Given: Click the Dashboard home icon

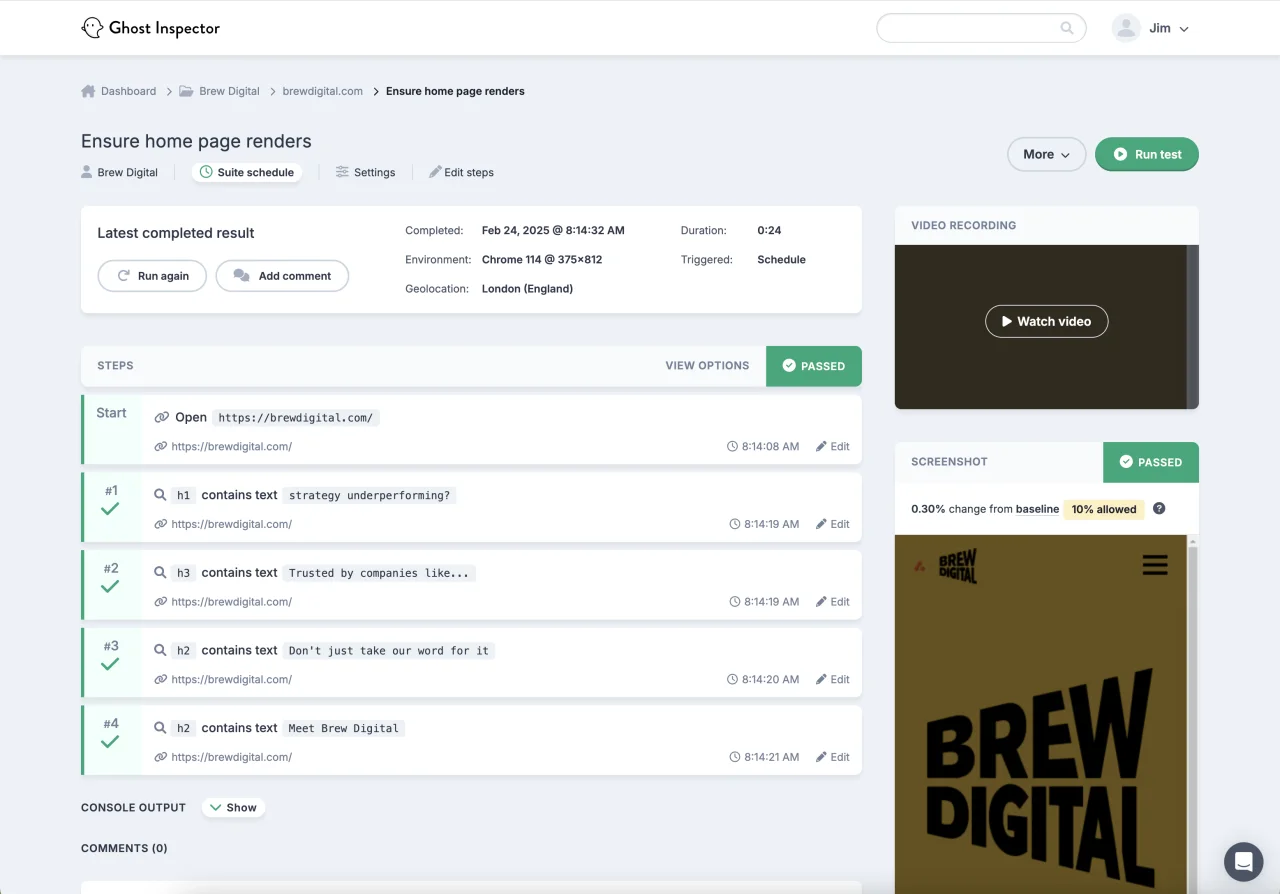Looking at the screenshot, I should (x=88, y=91).
